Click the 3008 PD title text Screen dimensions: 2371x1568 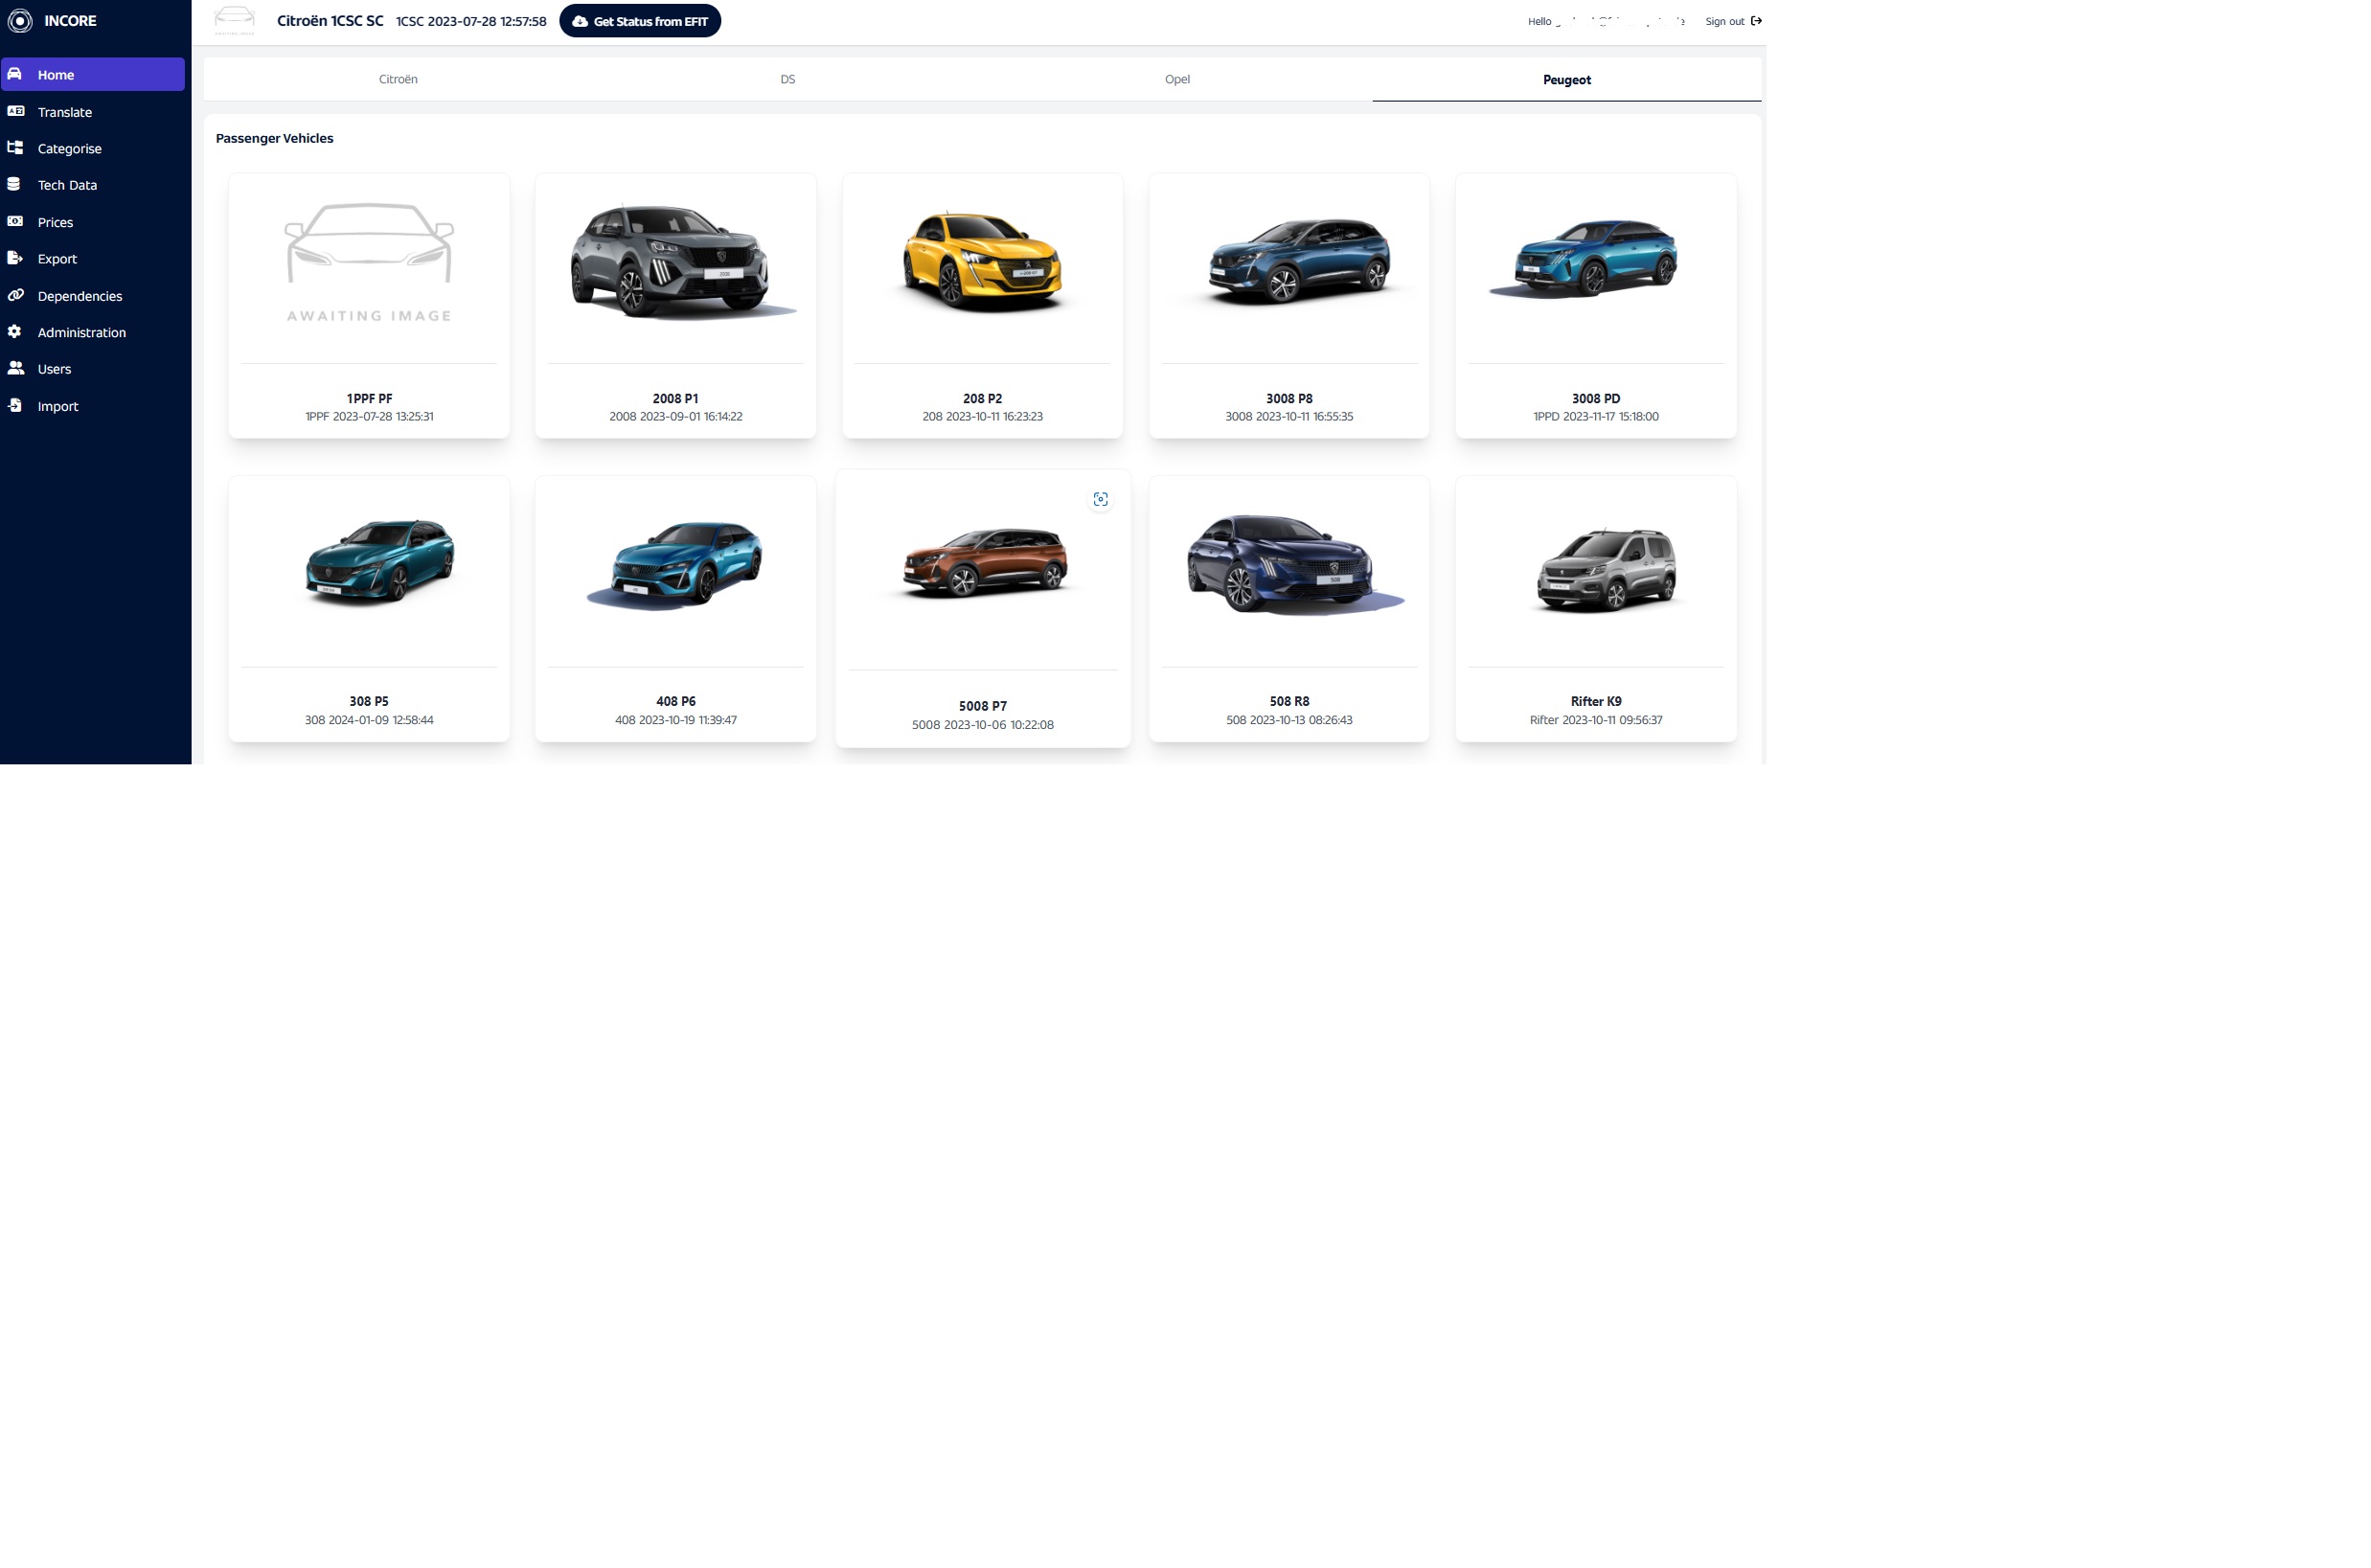coord(1596,398)
